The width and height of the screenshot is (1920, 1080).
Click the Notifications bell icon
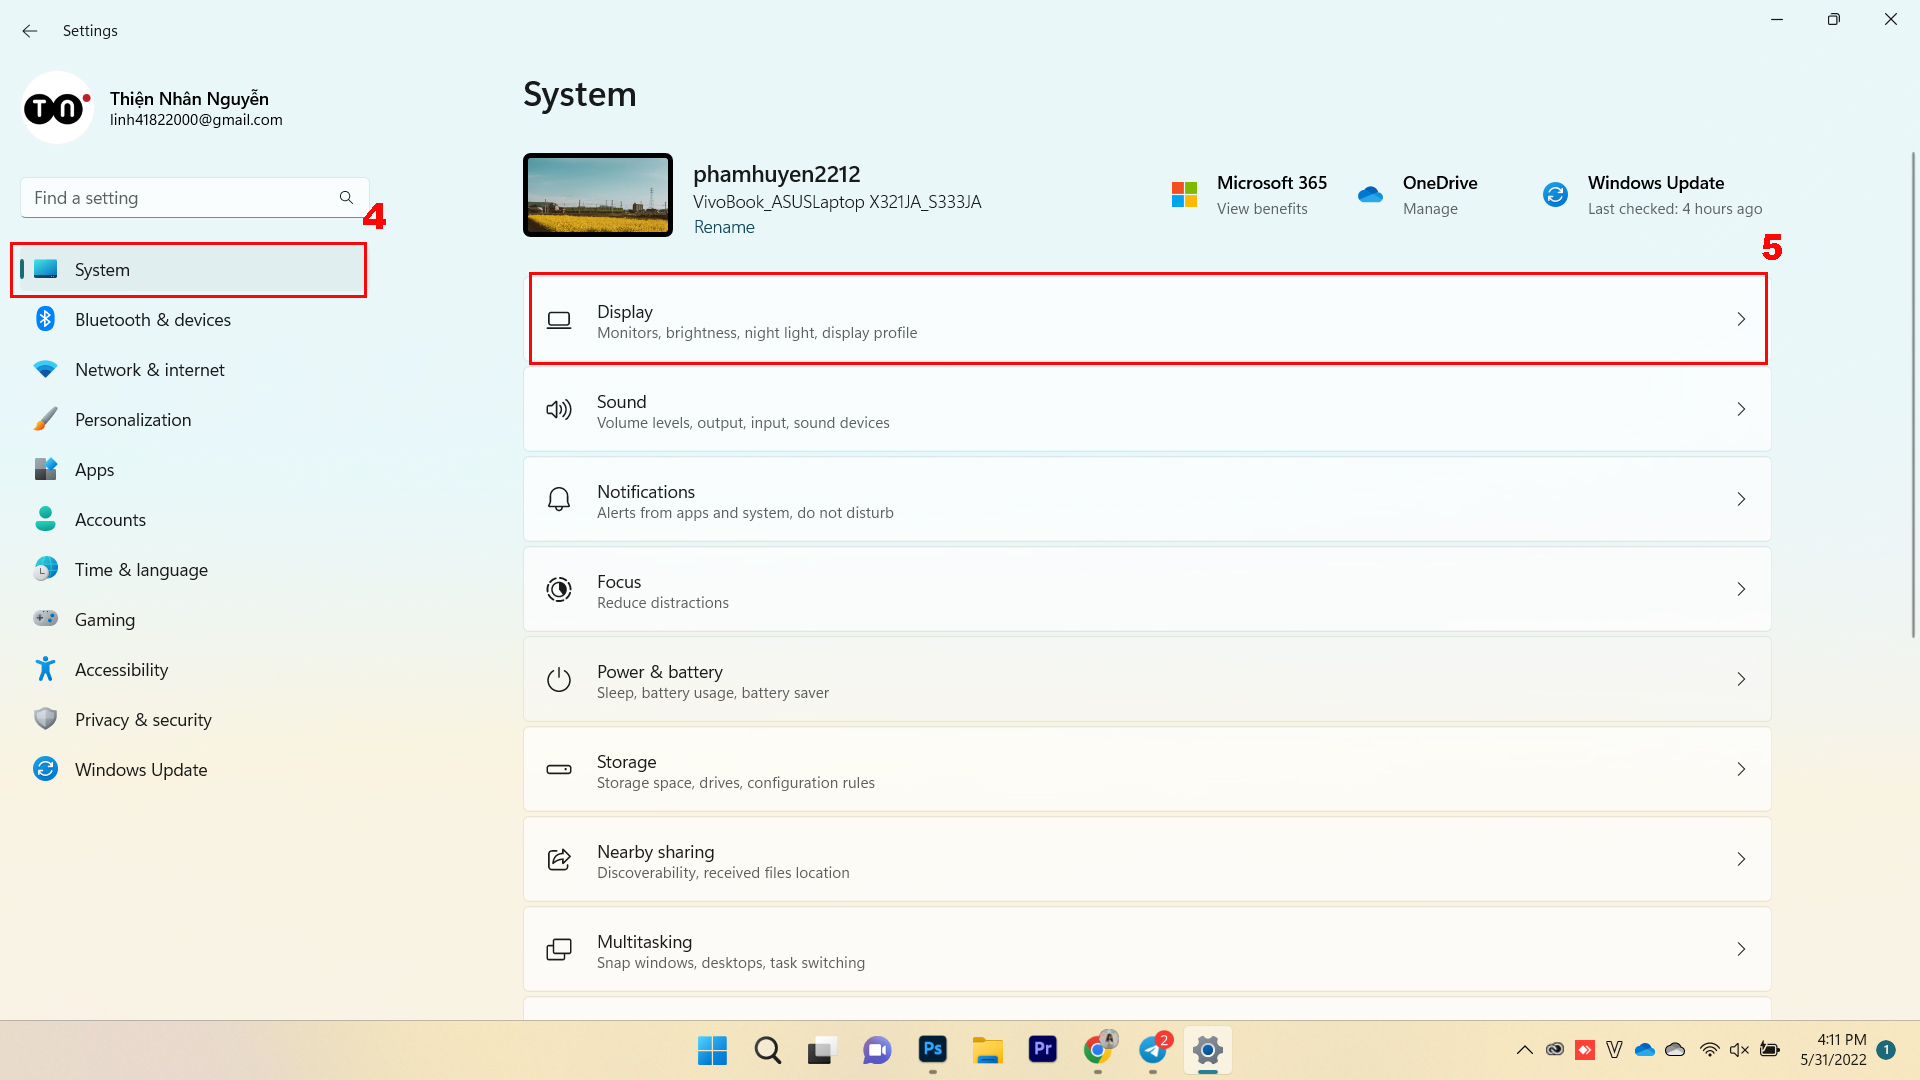559,499
